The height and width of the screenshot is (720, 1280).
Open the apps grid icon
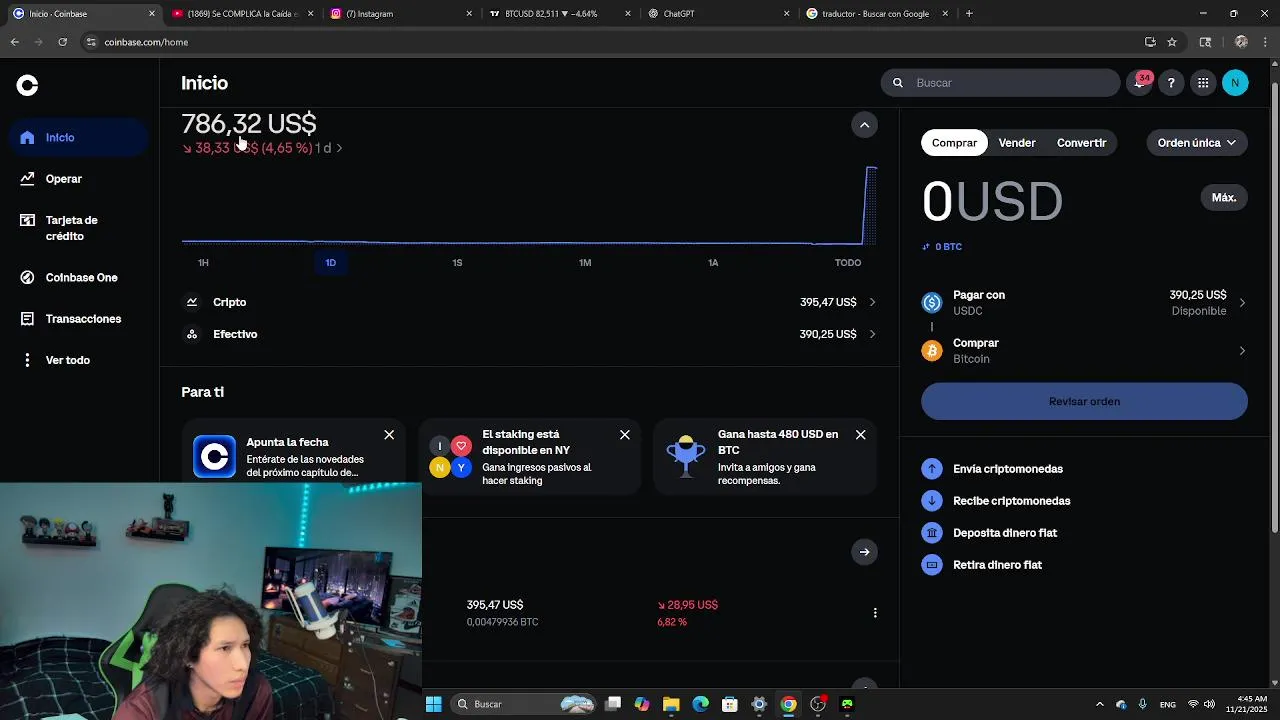[x=1203, y=83]
